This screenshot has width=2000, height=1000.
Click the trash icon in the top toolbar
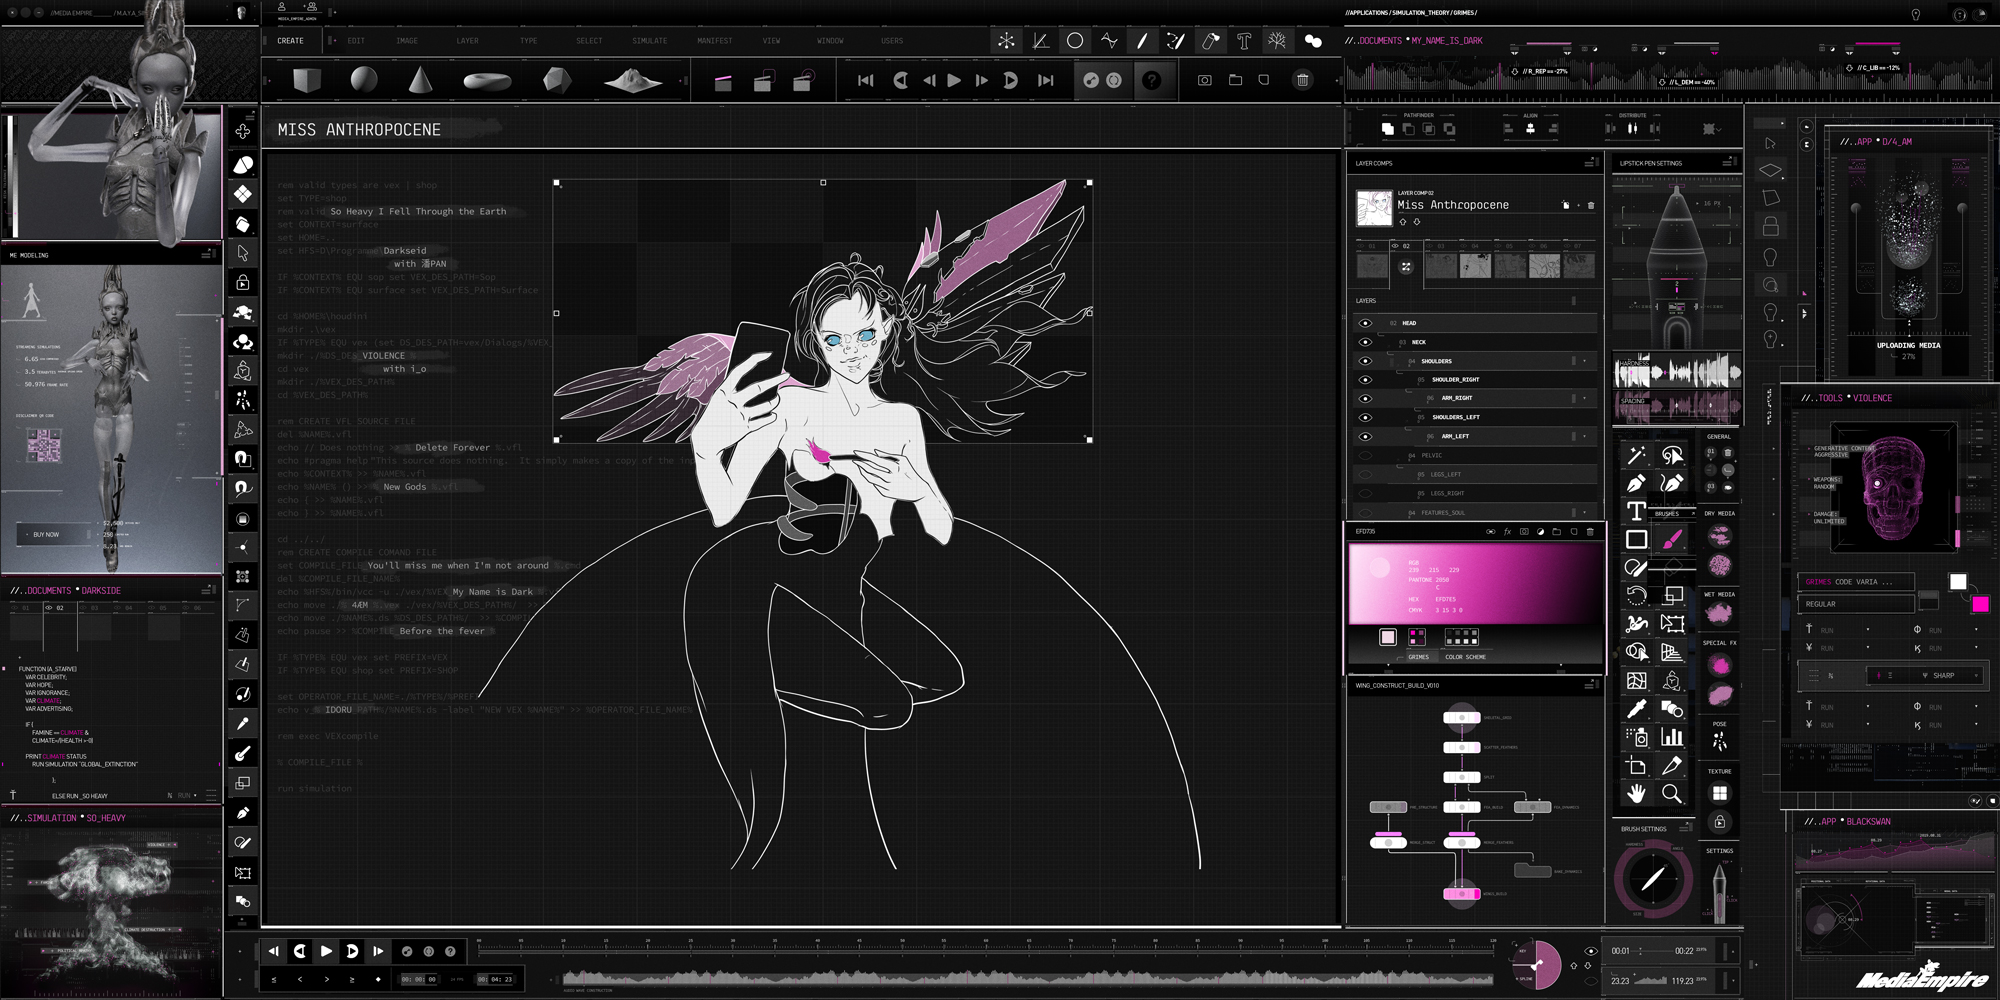pos(1302,80)
